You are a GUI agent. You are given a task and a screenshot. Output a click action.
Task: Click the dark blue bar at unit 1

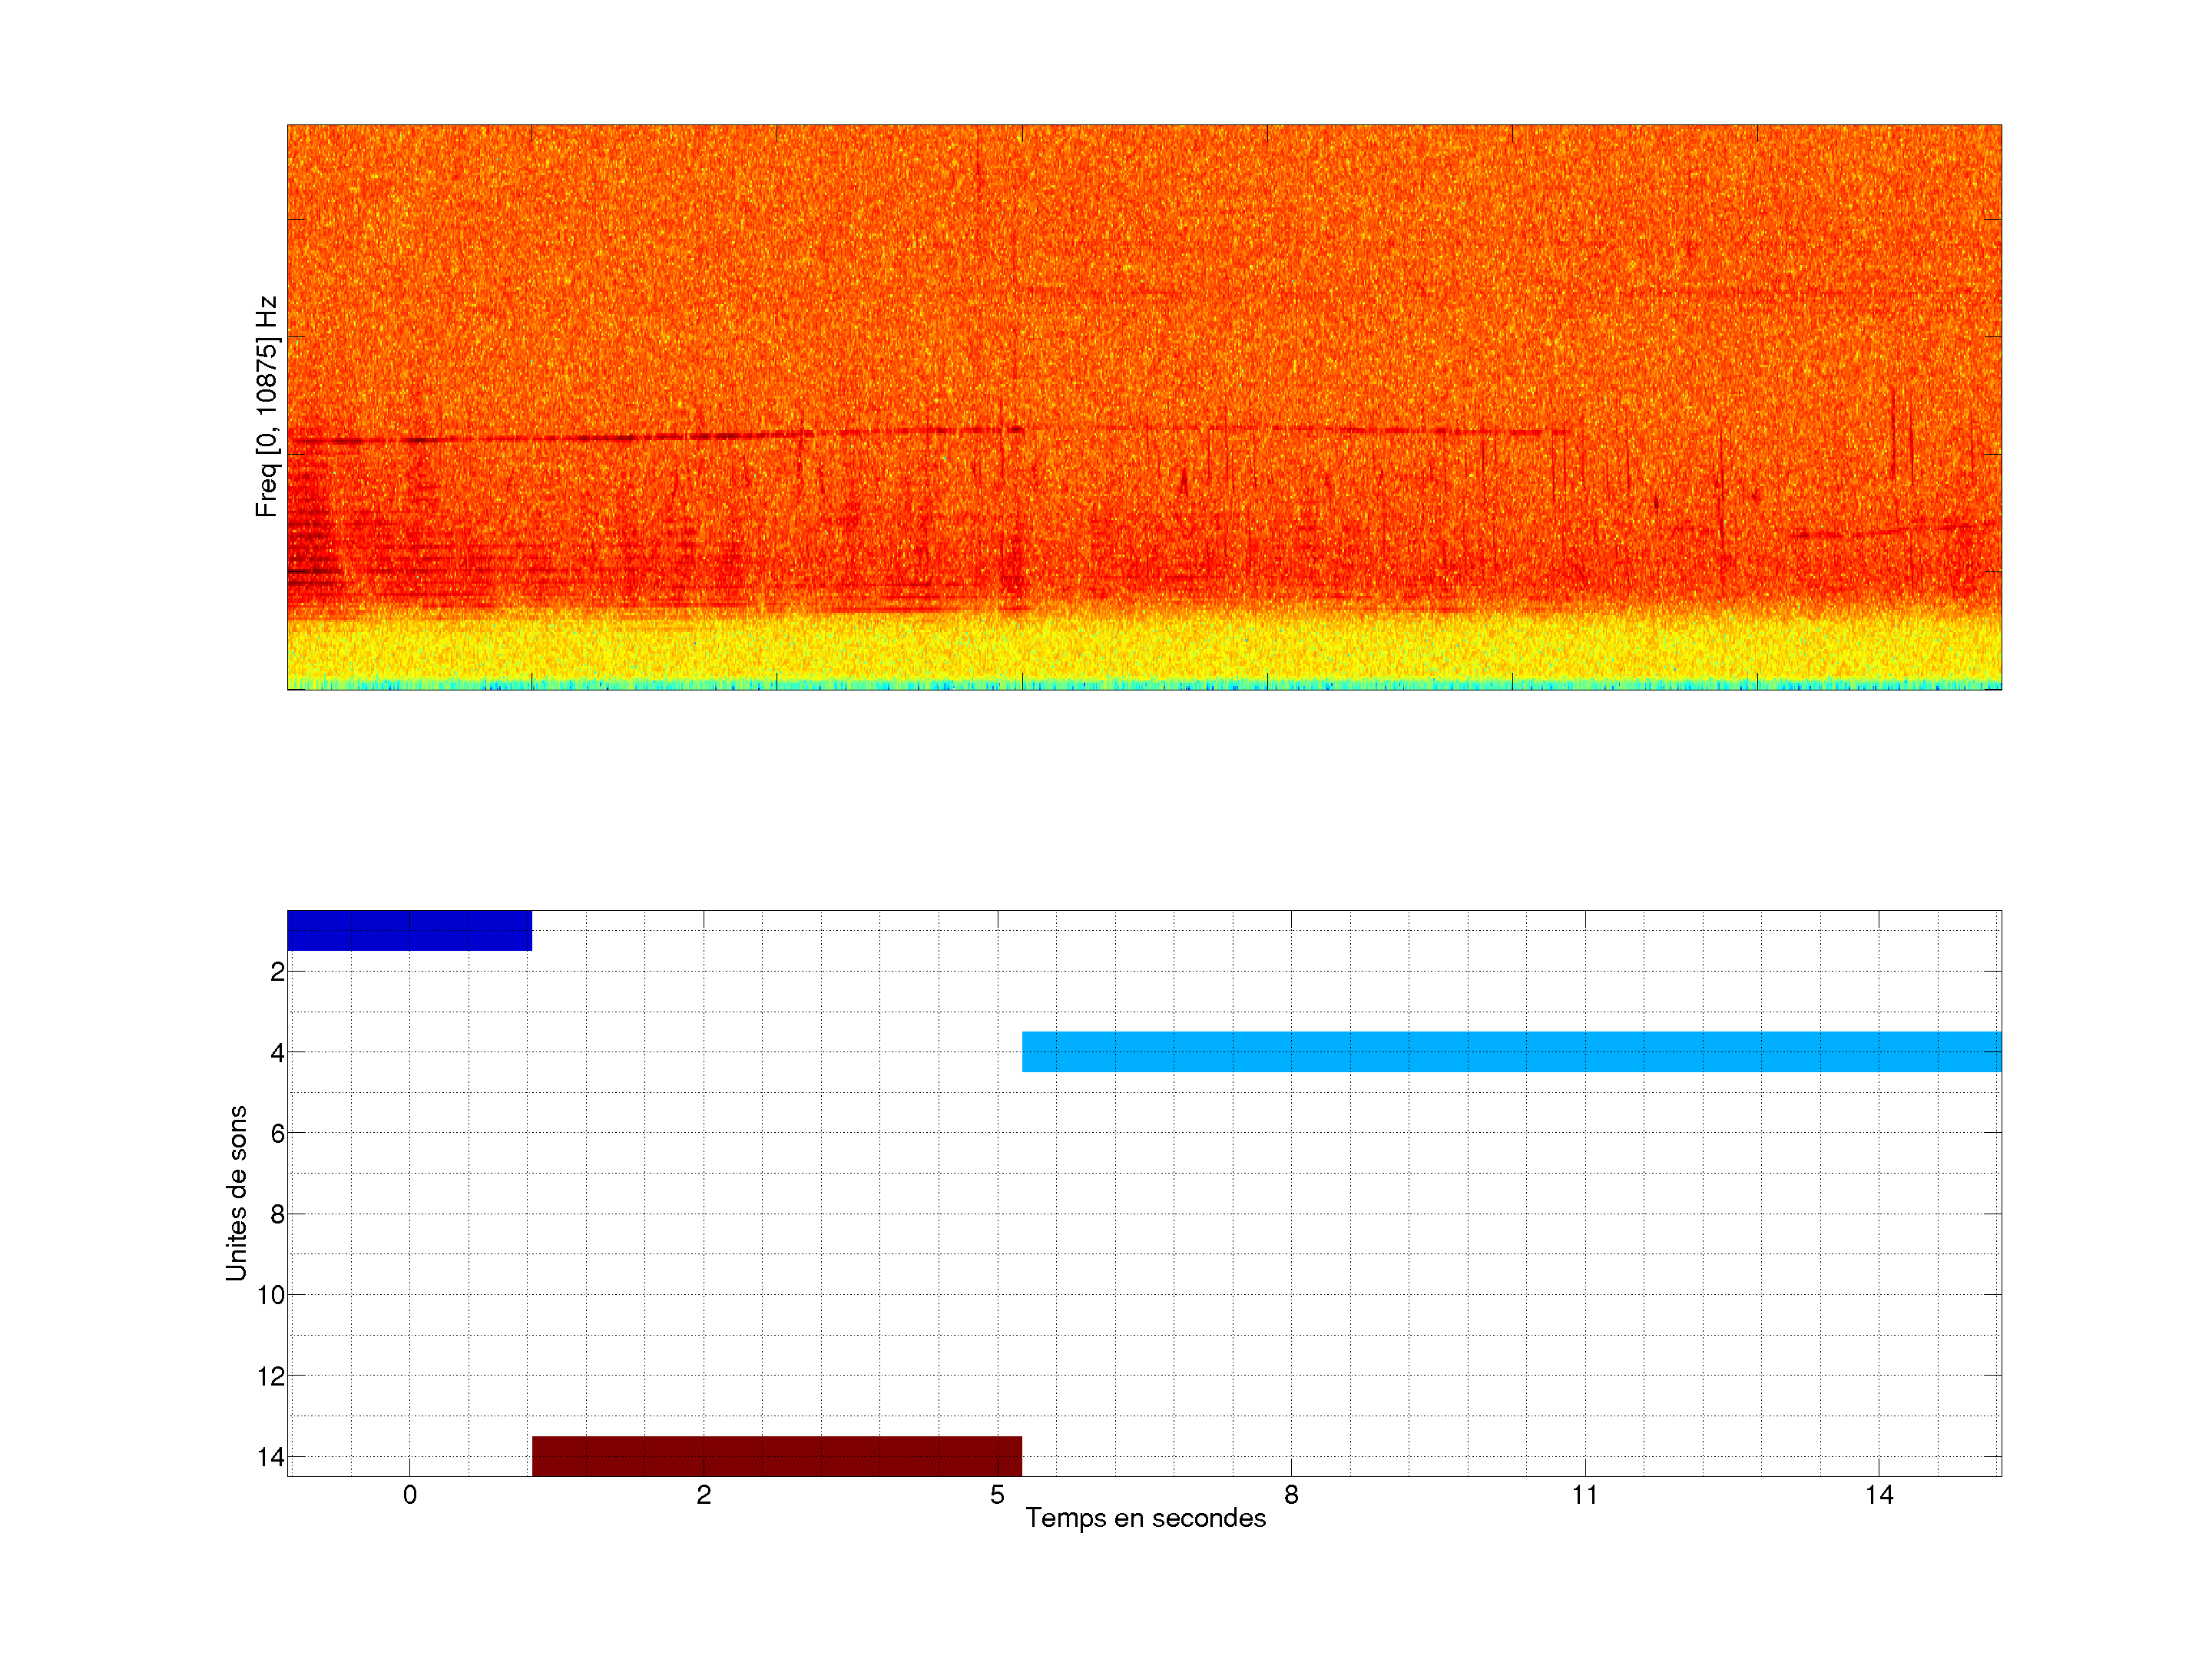click(409, 930)
